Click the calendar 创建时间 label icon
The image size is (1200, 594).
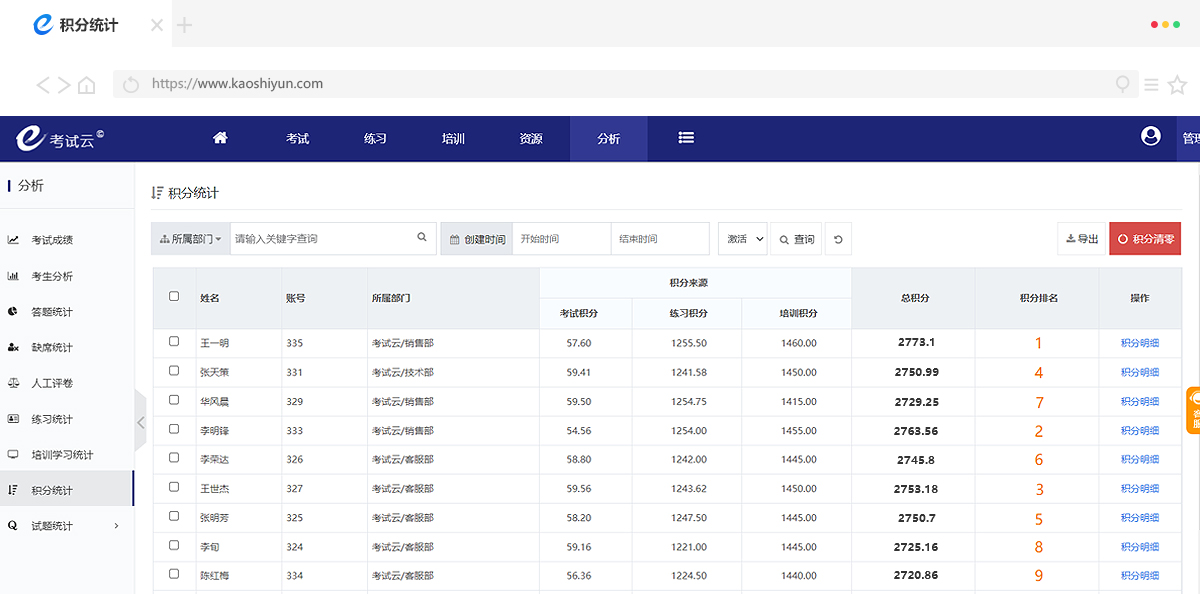[x=454, y=240]
